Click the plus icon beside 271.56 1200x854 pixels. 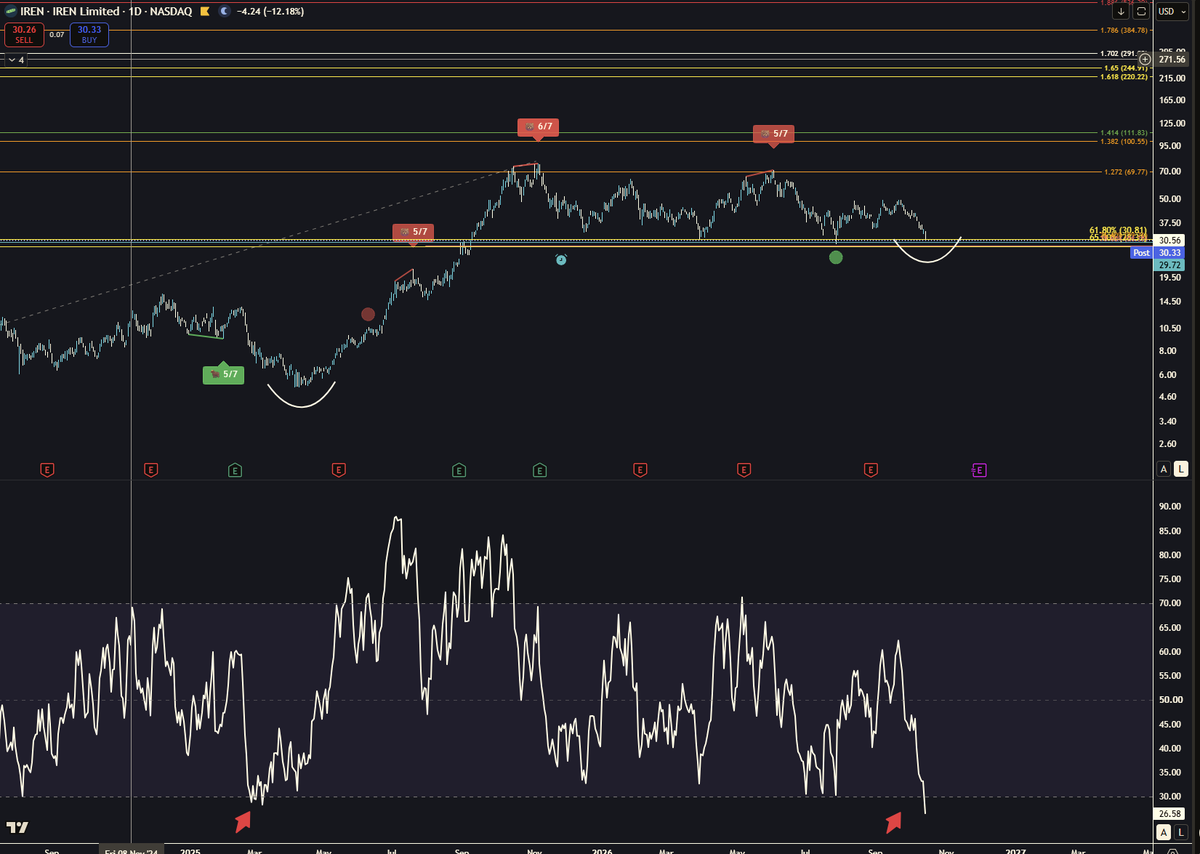(x=1145, y=60)
